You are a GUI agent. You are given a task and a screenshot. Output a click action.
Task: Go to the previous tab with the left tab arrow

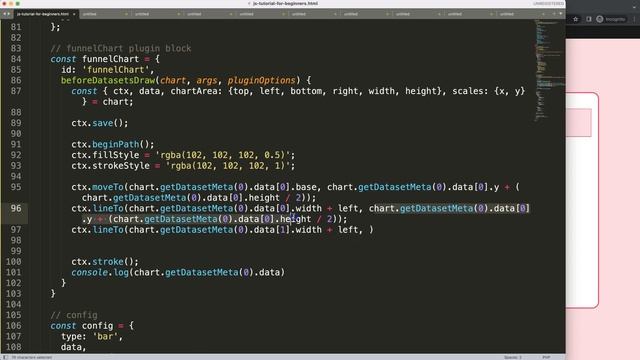tap(4, 14)
